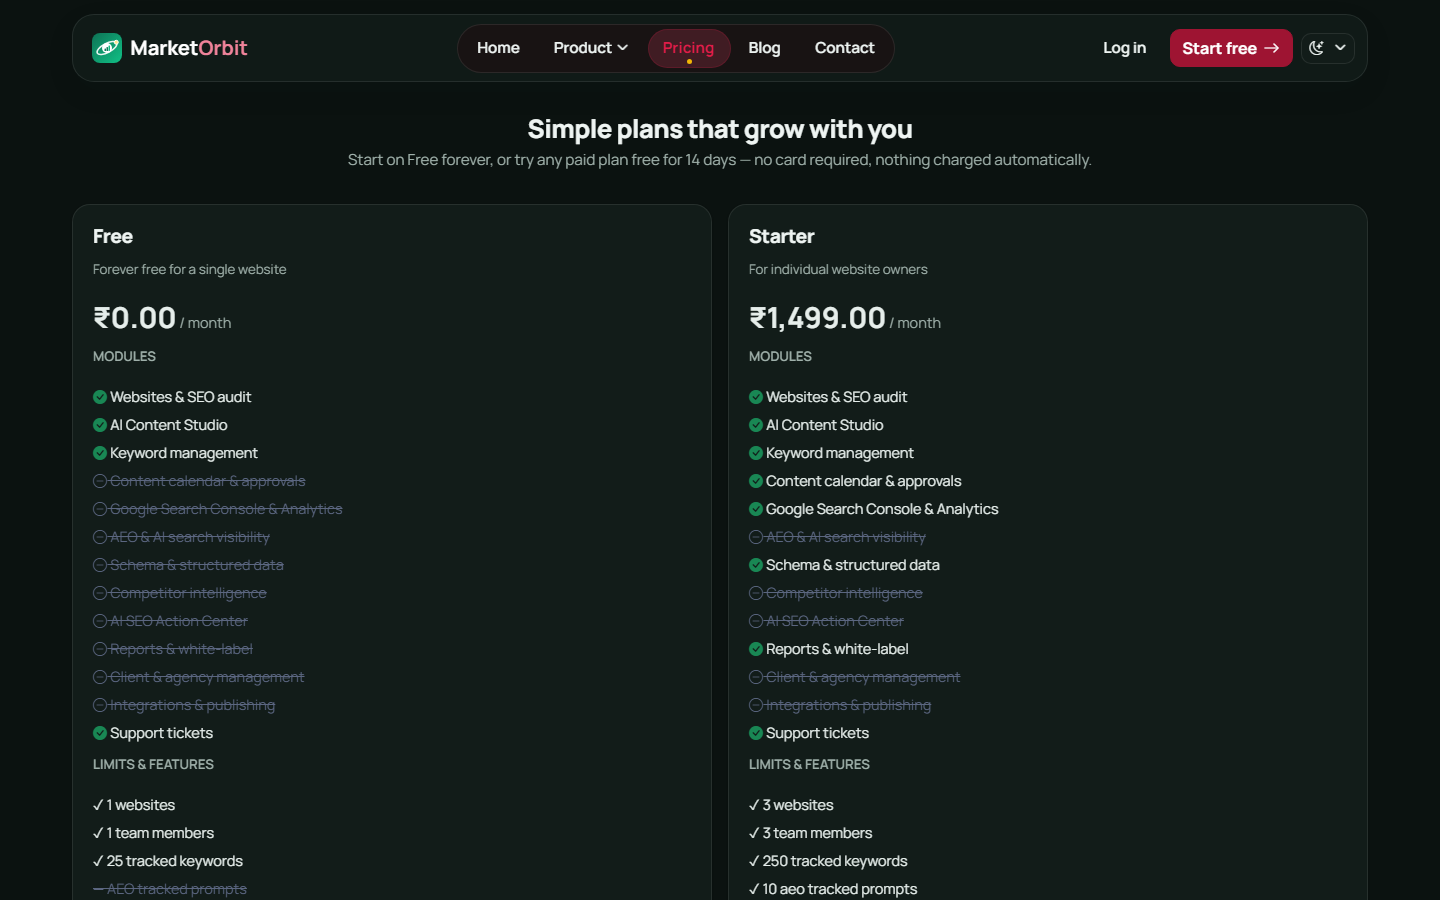Click the disabled icon beside Free plan's Content calendar & approvals
The image size is (1440, 900).
(100, 481)
